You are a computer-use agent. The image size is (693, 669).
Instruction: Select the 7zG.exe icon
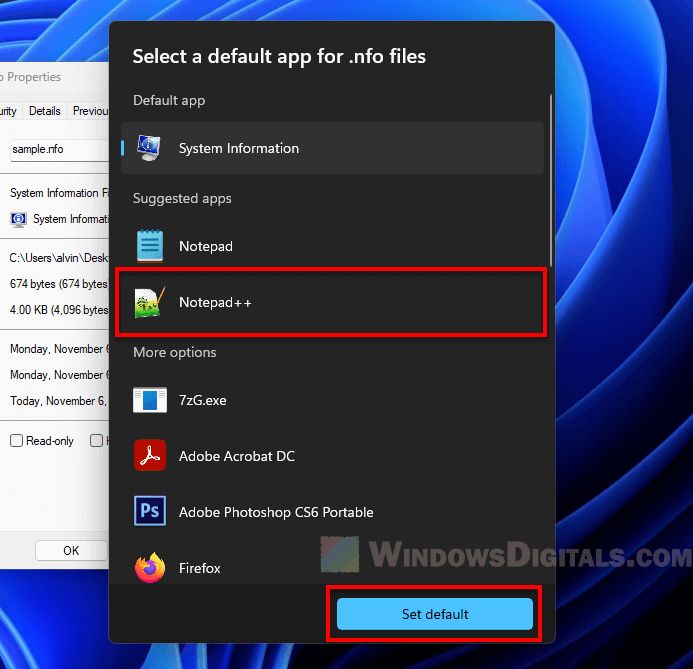coord(150,400)
